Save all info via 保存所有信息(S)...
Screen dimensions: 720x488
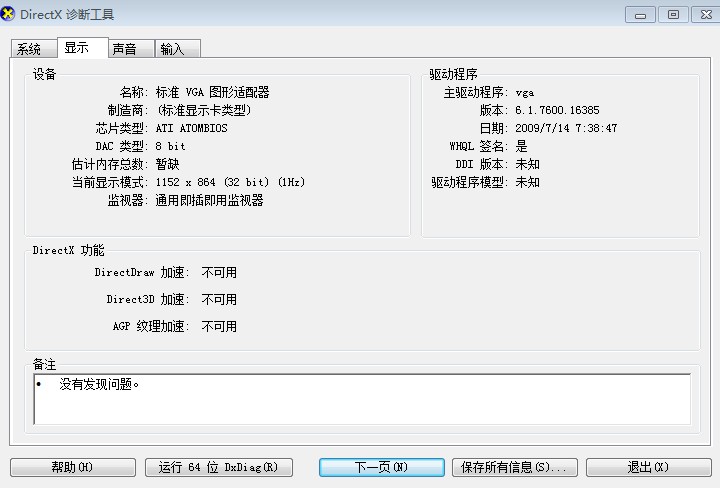[x=515, y=467]
